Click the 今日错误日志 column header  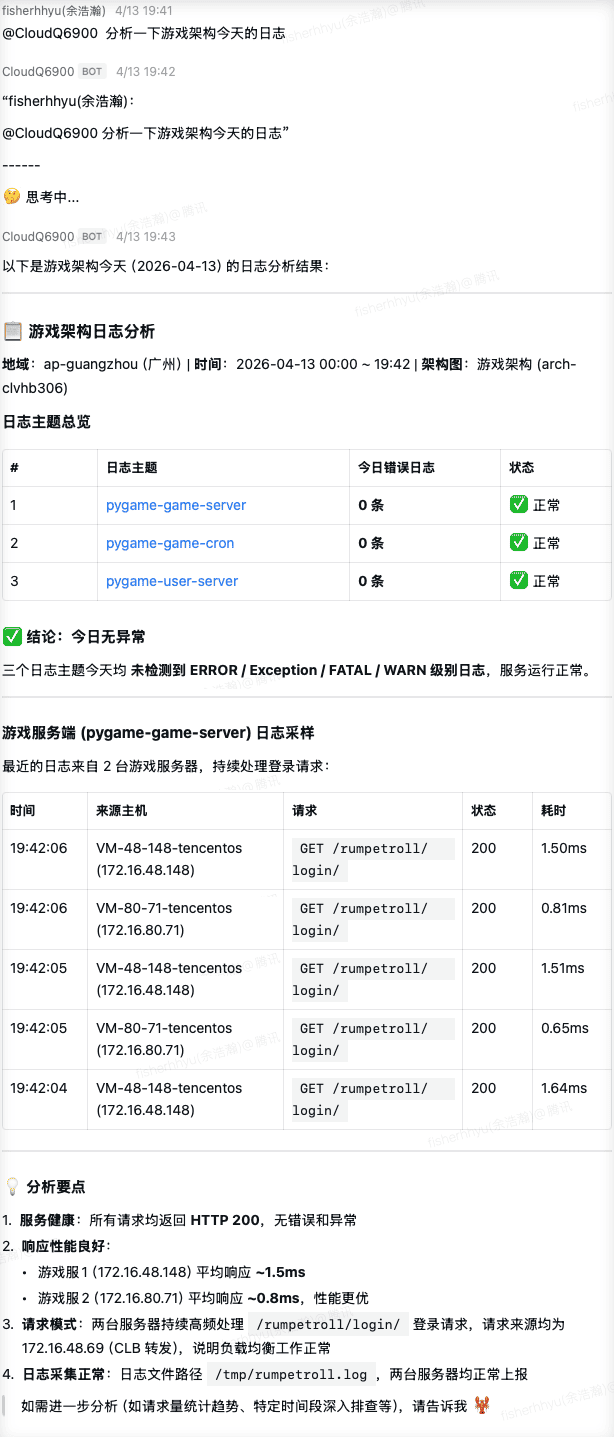click(396, 467)
